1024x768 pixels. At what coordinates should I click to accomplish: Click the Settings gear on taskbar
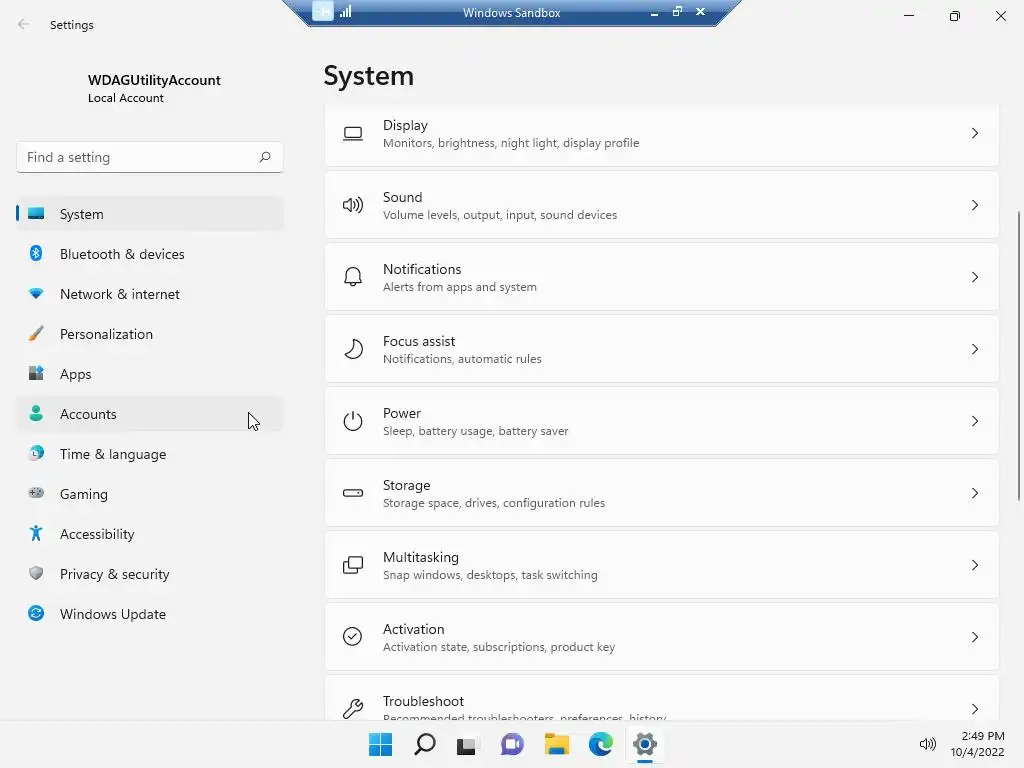tap(645, 744)
